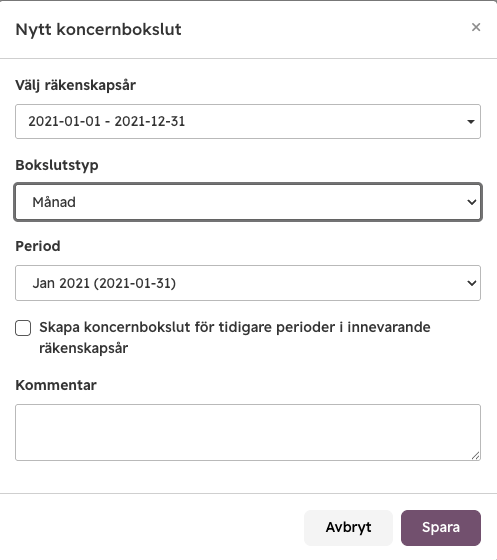The height and width of the screenshot is (560, 497).
Task: Focus the Kommentar text area
Action: click(x=248, y=432)
